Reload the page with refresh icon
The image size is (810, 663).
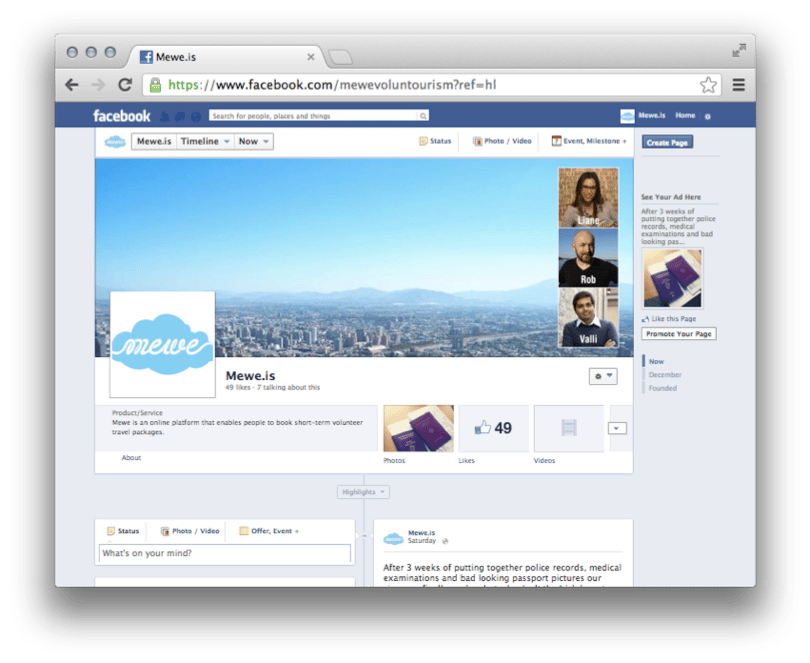[x=125, y=85]
